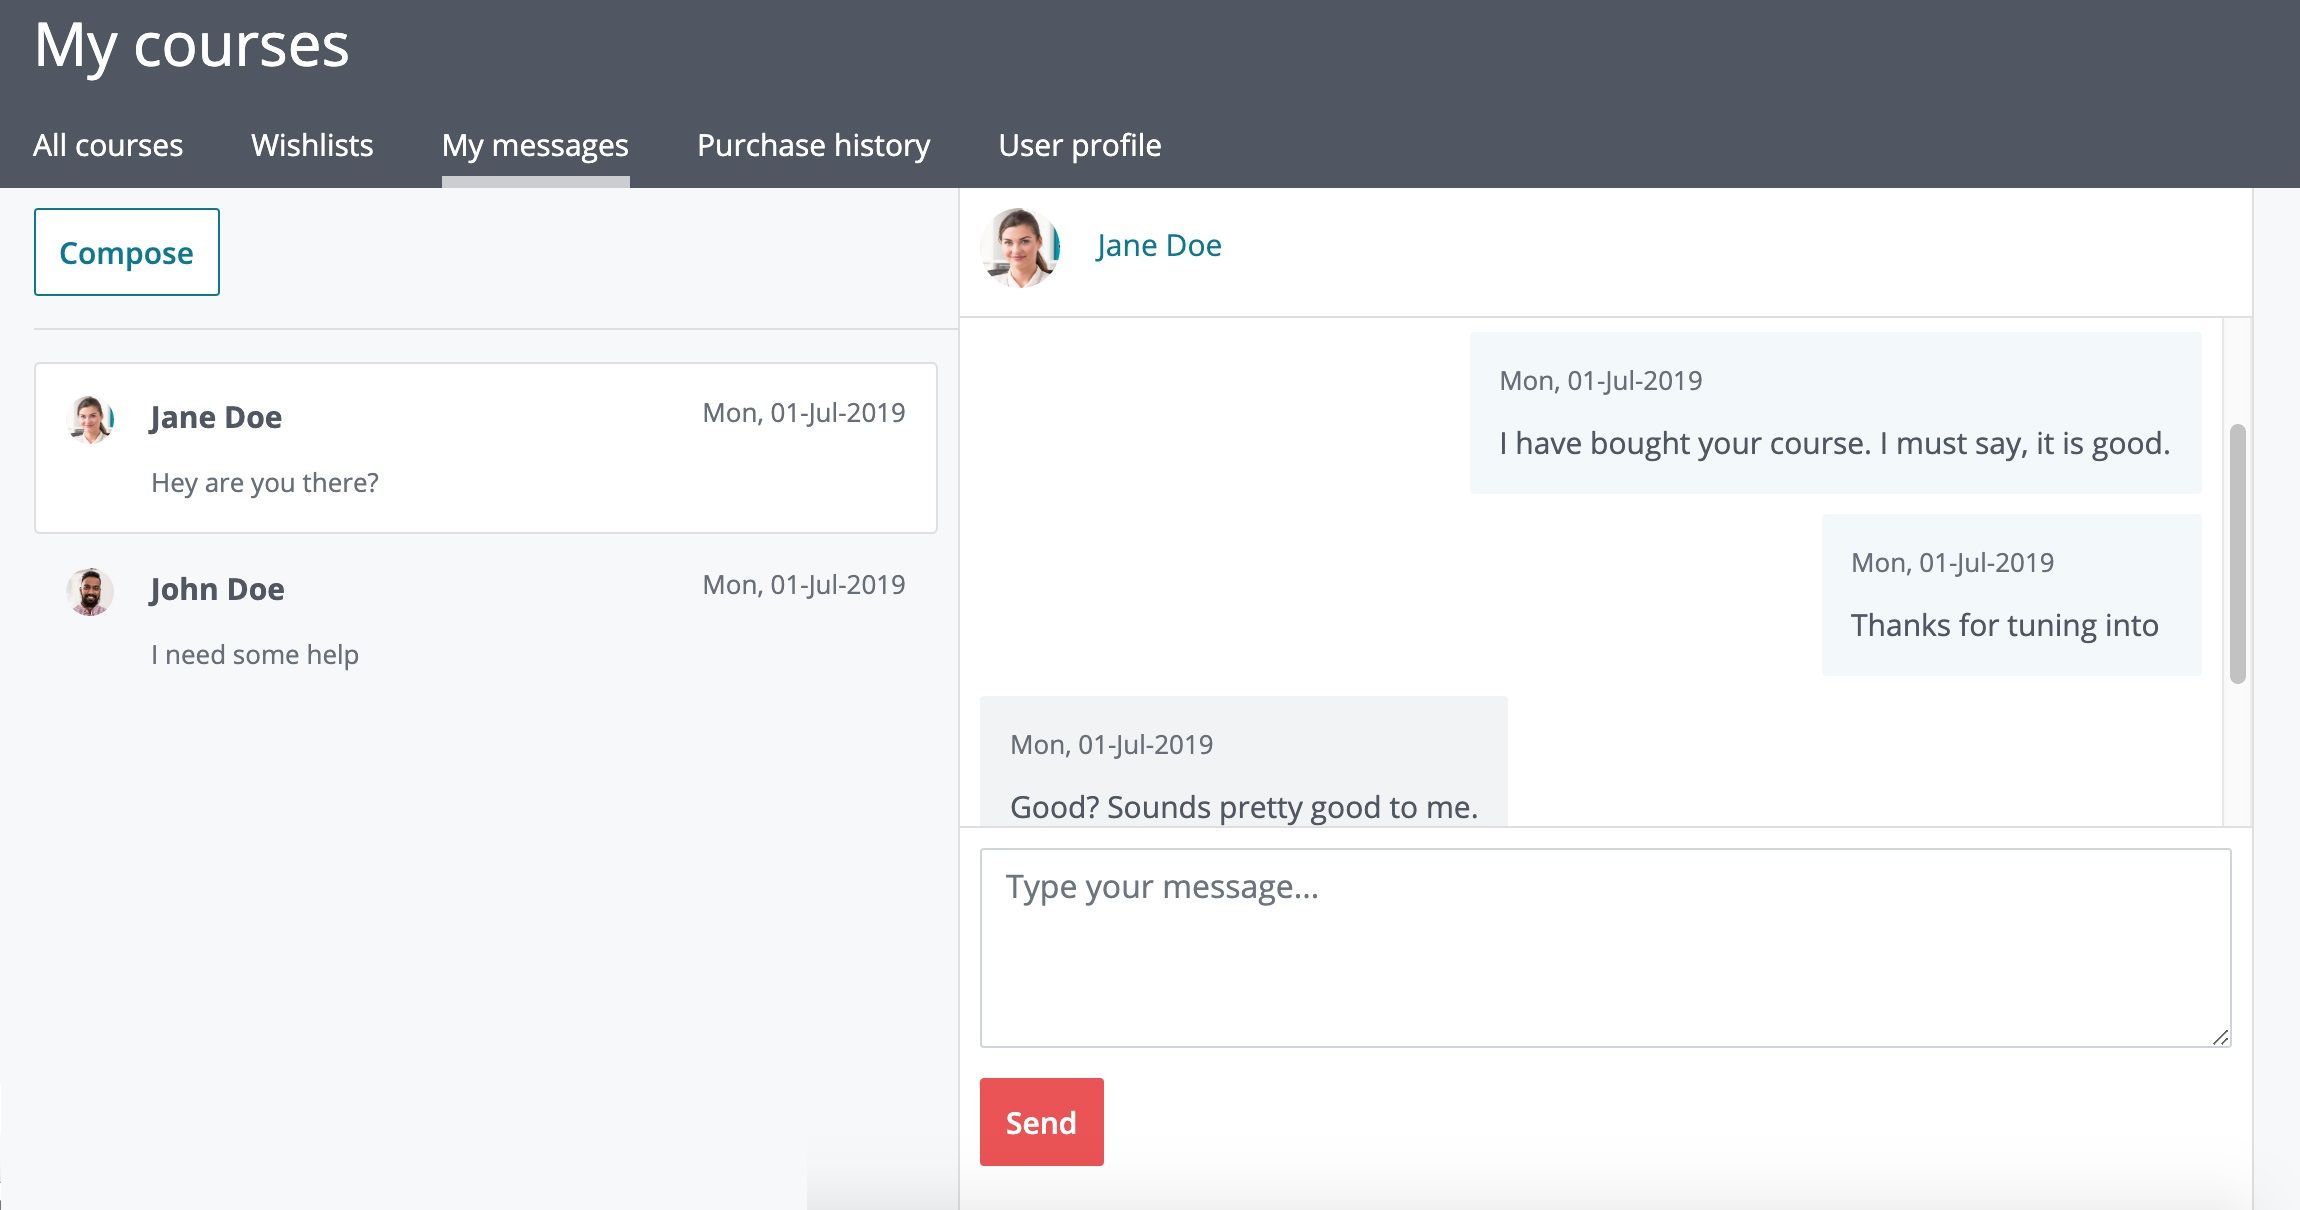
Task: Select the My messages tab
Action: (535, 146)
